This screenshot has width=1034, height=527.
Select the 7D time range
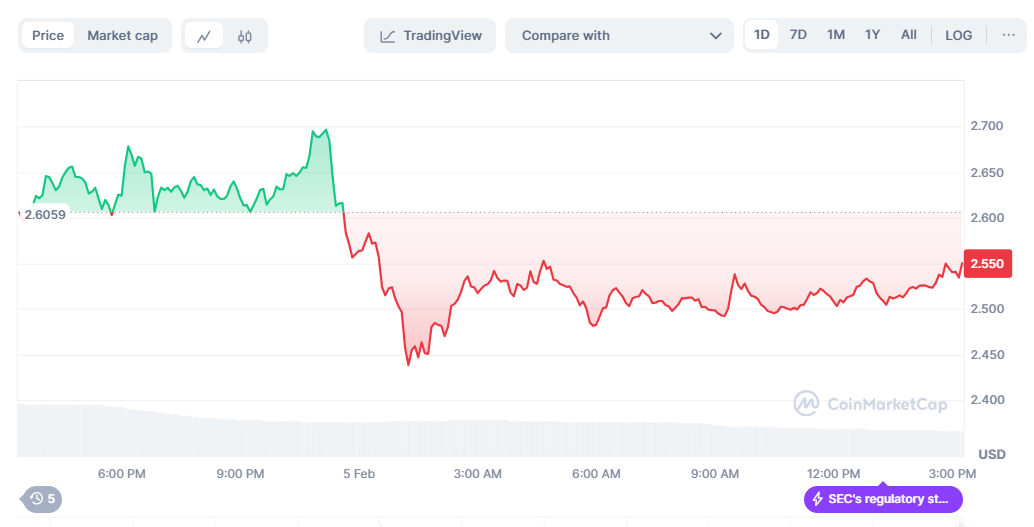coord(798,35)
